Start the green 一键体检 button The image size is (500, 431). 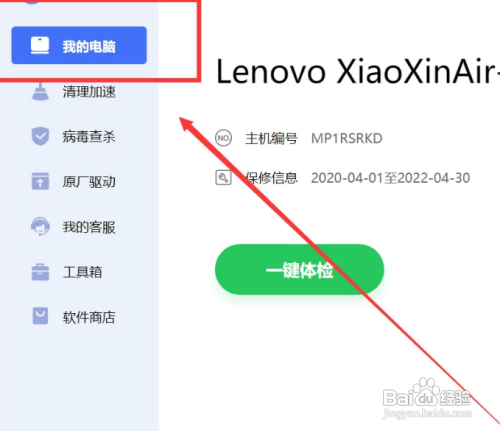coord(299,269)
